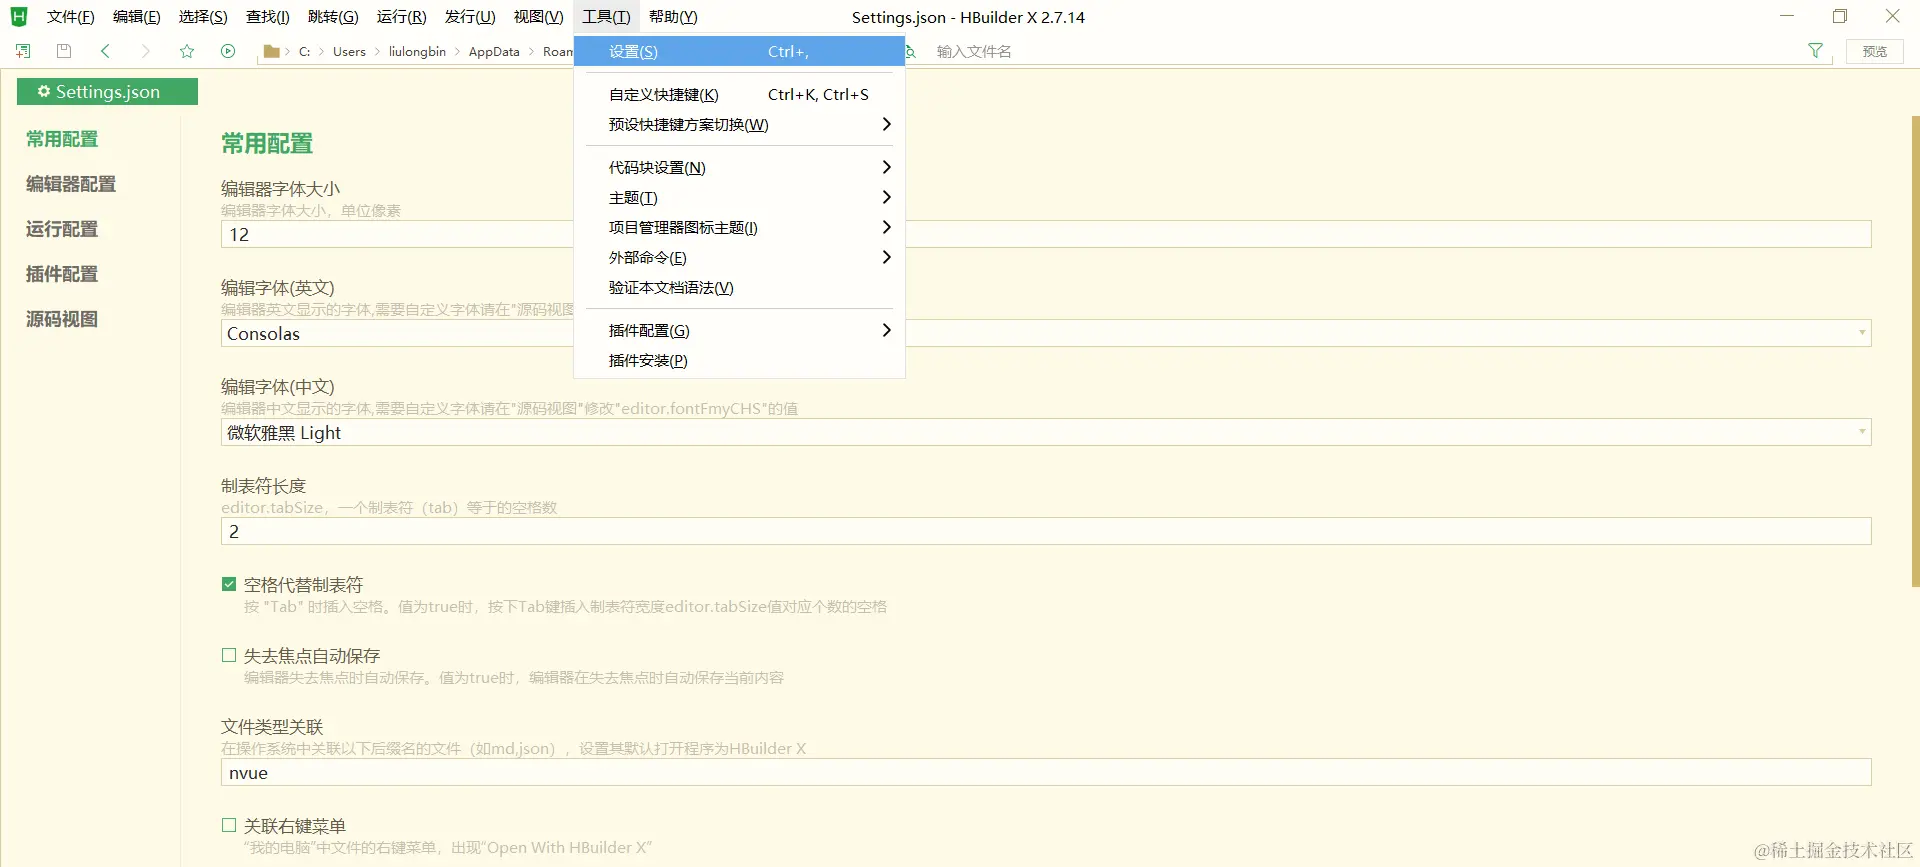Image resolution: width=1920 pixels, height=867 pixels.
Task: Enable 关联右键菜单 checkbox
Action: tap(229, 825)
